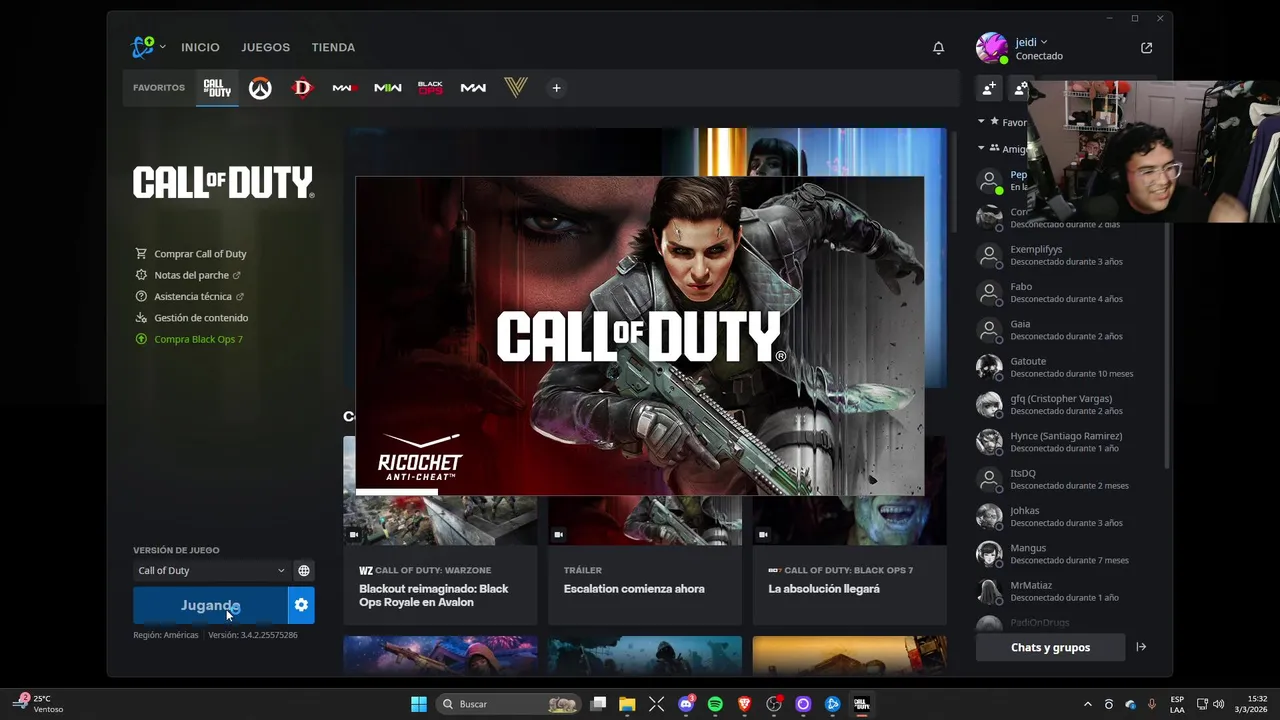Select friend Hynce (Santiago Ramirez)

tap(1066, 442)
